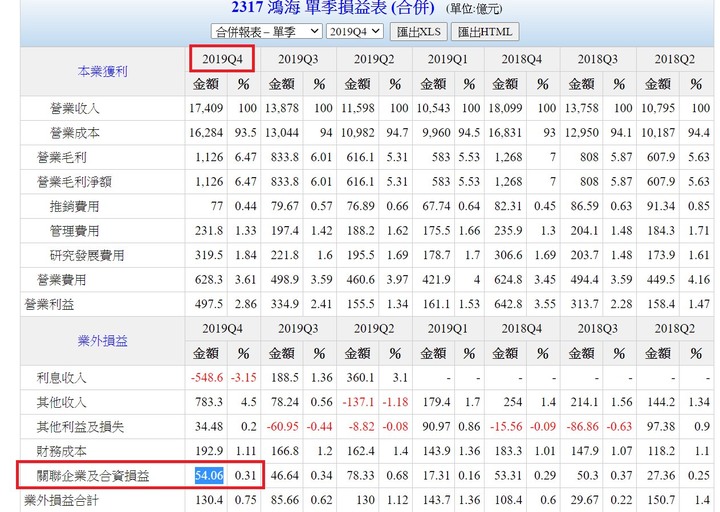
Task: Open the 業外損益 link
Action: (102, 341)
